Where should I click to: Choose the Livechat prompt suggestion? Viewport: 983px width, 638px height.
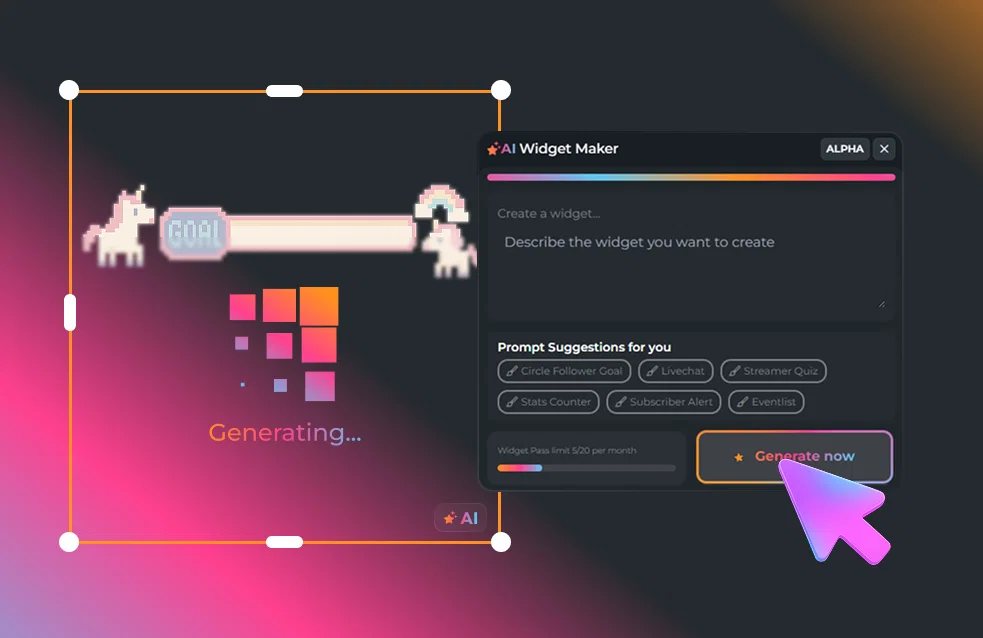pyautogui.click(x=676, y=371)
